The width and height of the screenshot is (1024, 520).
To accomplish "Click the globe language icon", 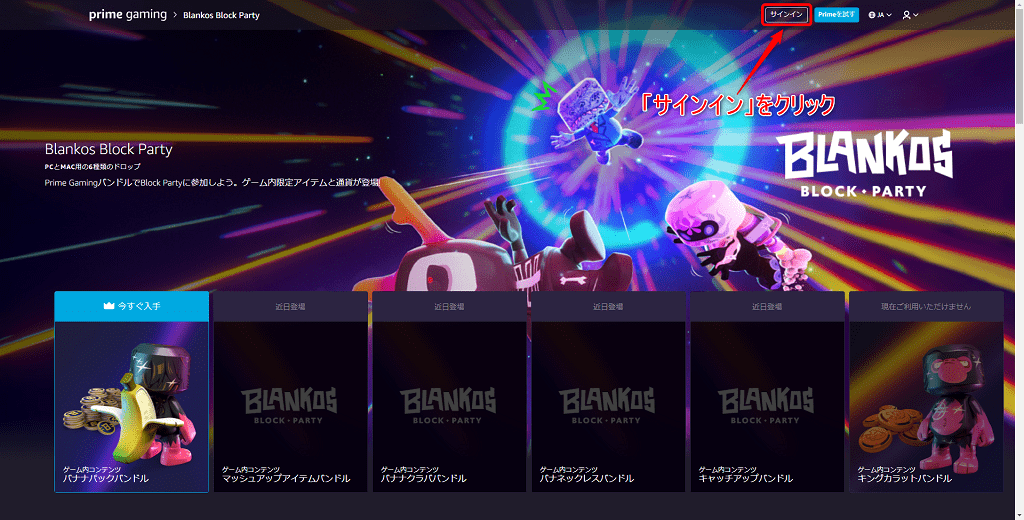I will 872,14.
